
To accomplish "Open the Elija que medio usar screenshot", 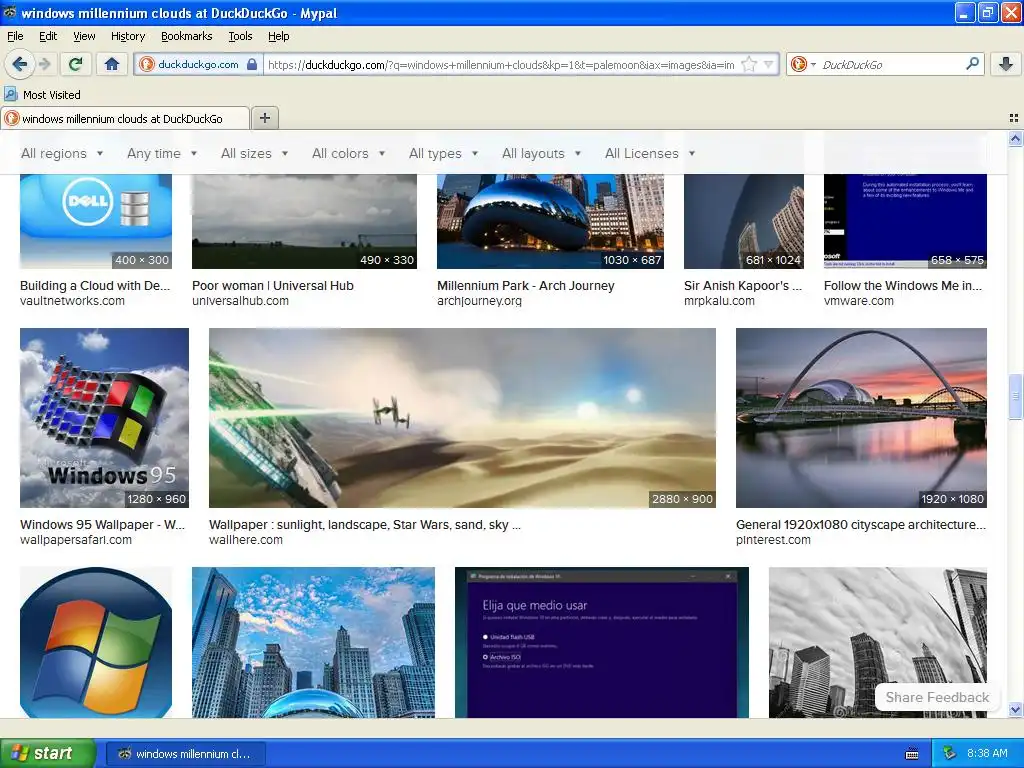I will (602, 643).
